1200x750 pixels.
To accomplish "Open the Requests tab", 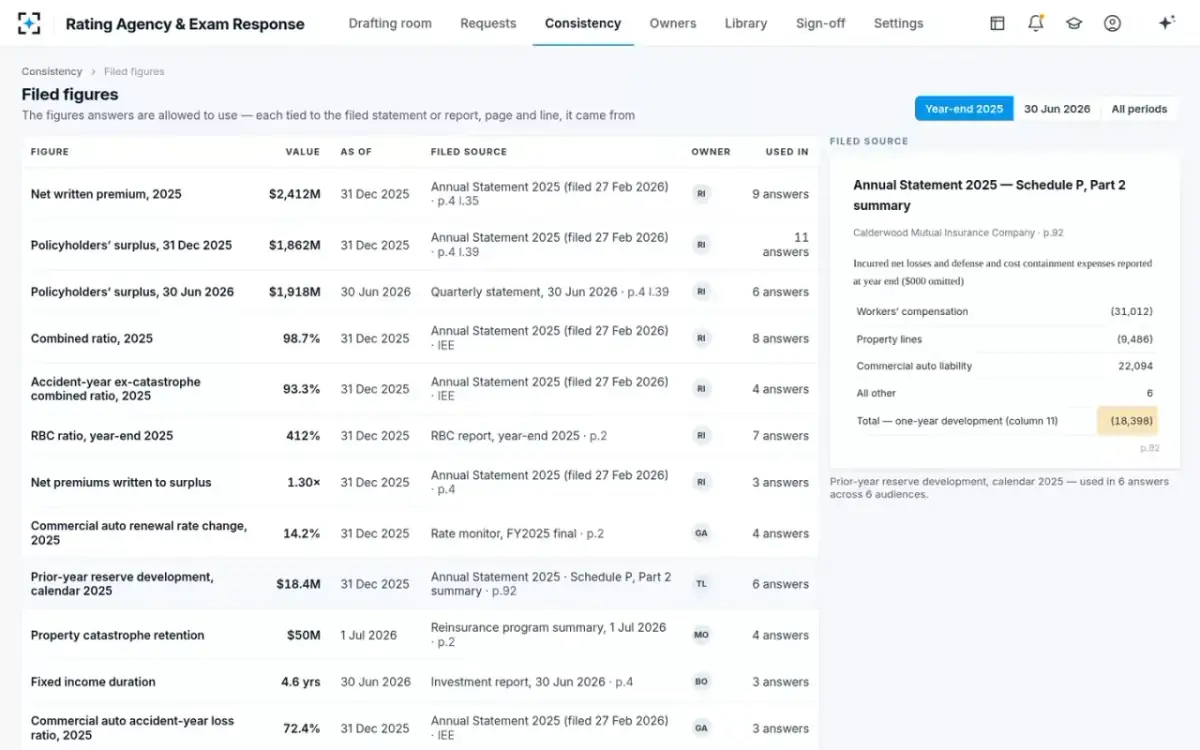I will point(488,23).
